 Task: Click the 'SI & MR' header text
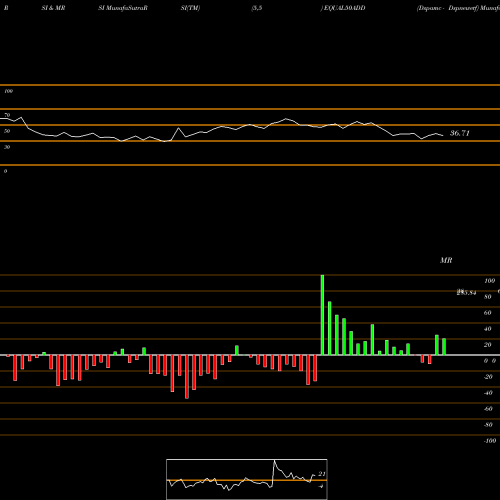(53, 8)
